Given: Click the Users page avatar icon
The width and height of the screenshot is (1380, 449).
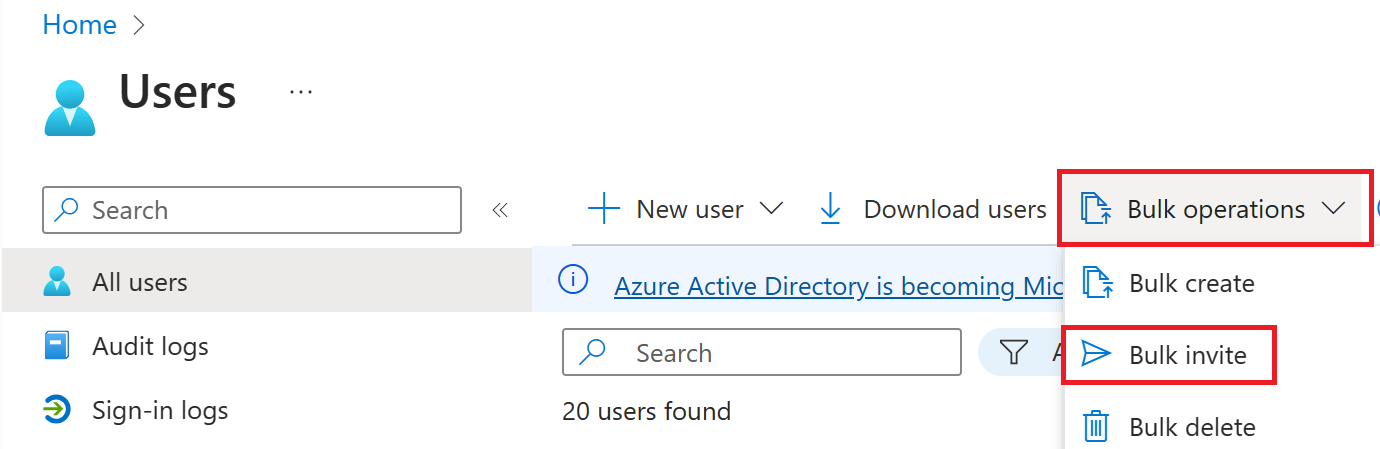Looking at the screenshot, I should click(70, 108).
